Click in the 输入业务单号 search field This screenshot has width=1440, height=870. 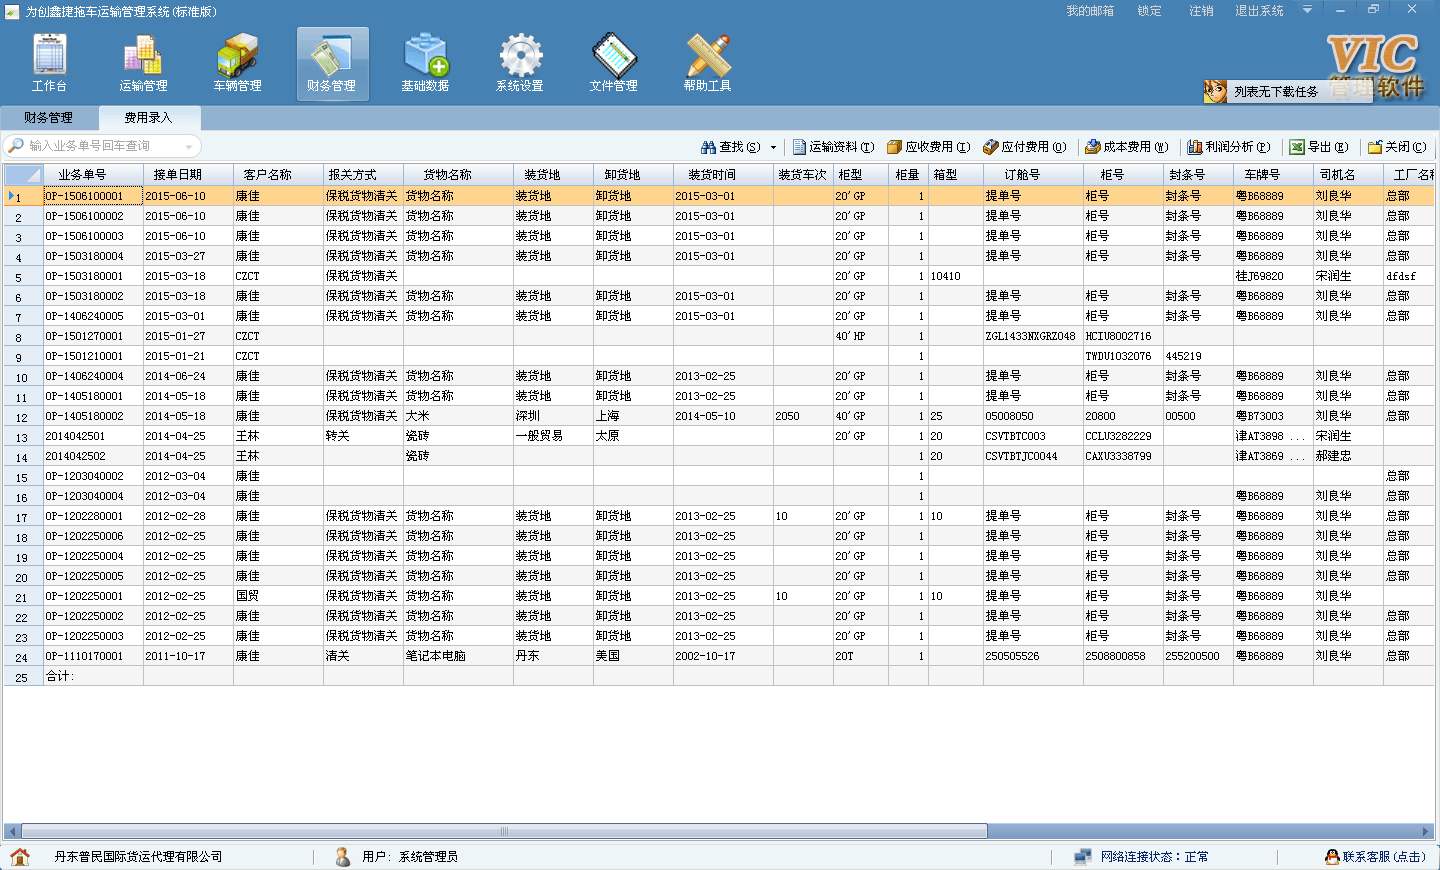click(x=95, y=146)
